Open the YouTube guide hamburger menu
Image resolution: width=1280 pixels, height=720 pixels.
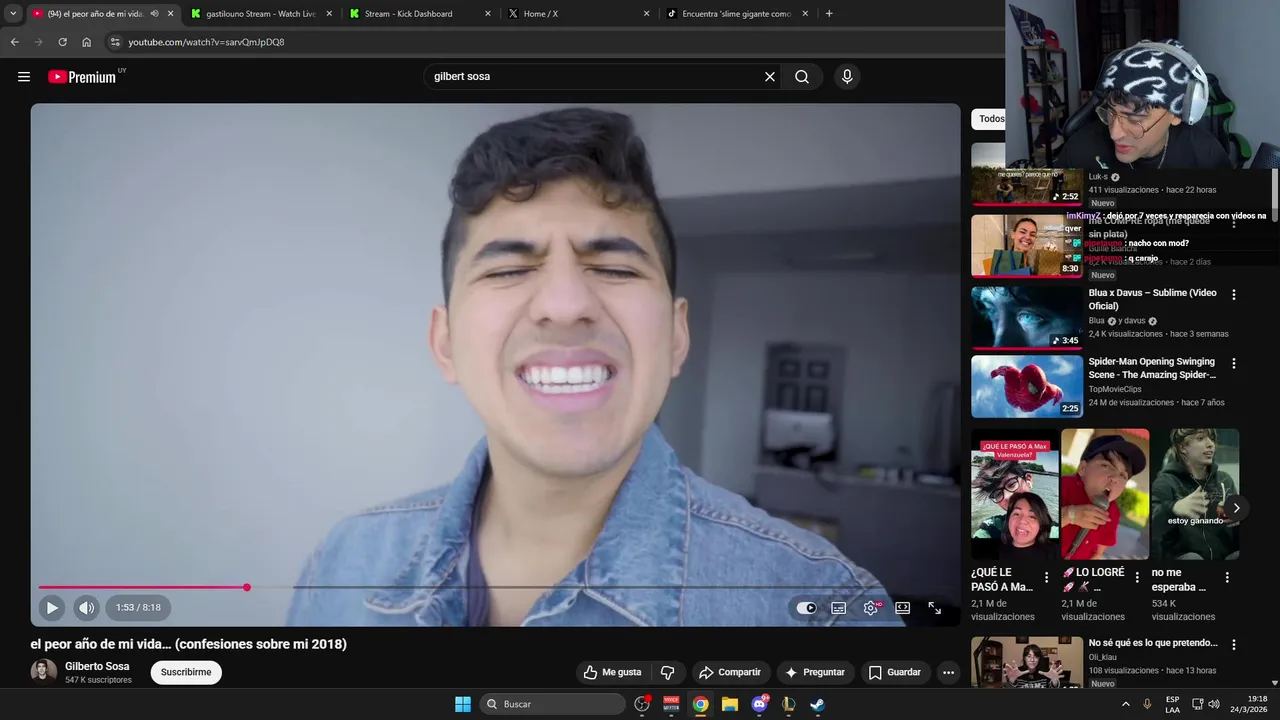[24, 77]
